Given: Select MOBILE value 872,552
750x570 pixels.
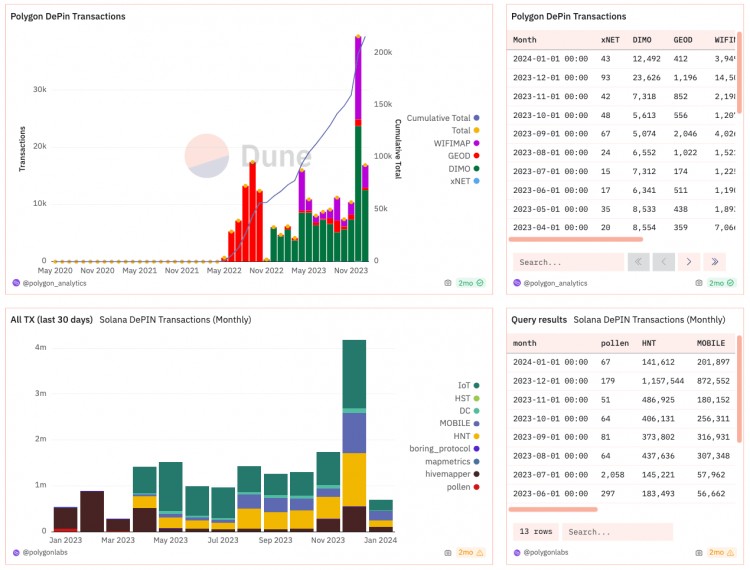Looking at the screenshot, I should click(713, 381).
